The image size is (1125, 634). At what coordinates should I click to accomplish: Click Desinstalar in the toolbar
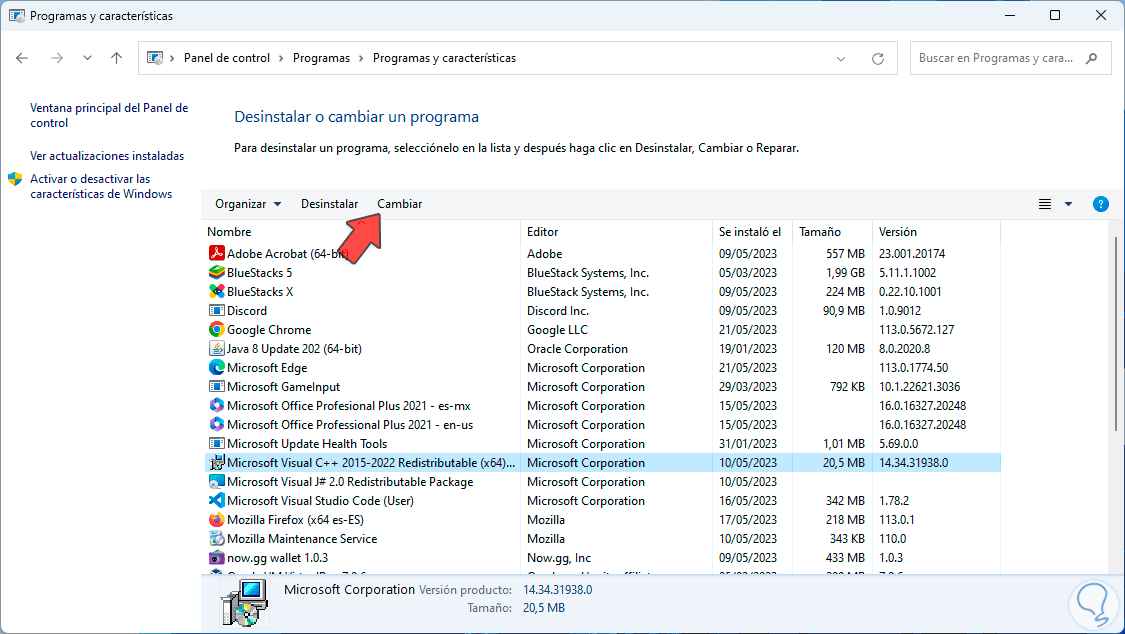point(329,204)
